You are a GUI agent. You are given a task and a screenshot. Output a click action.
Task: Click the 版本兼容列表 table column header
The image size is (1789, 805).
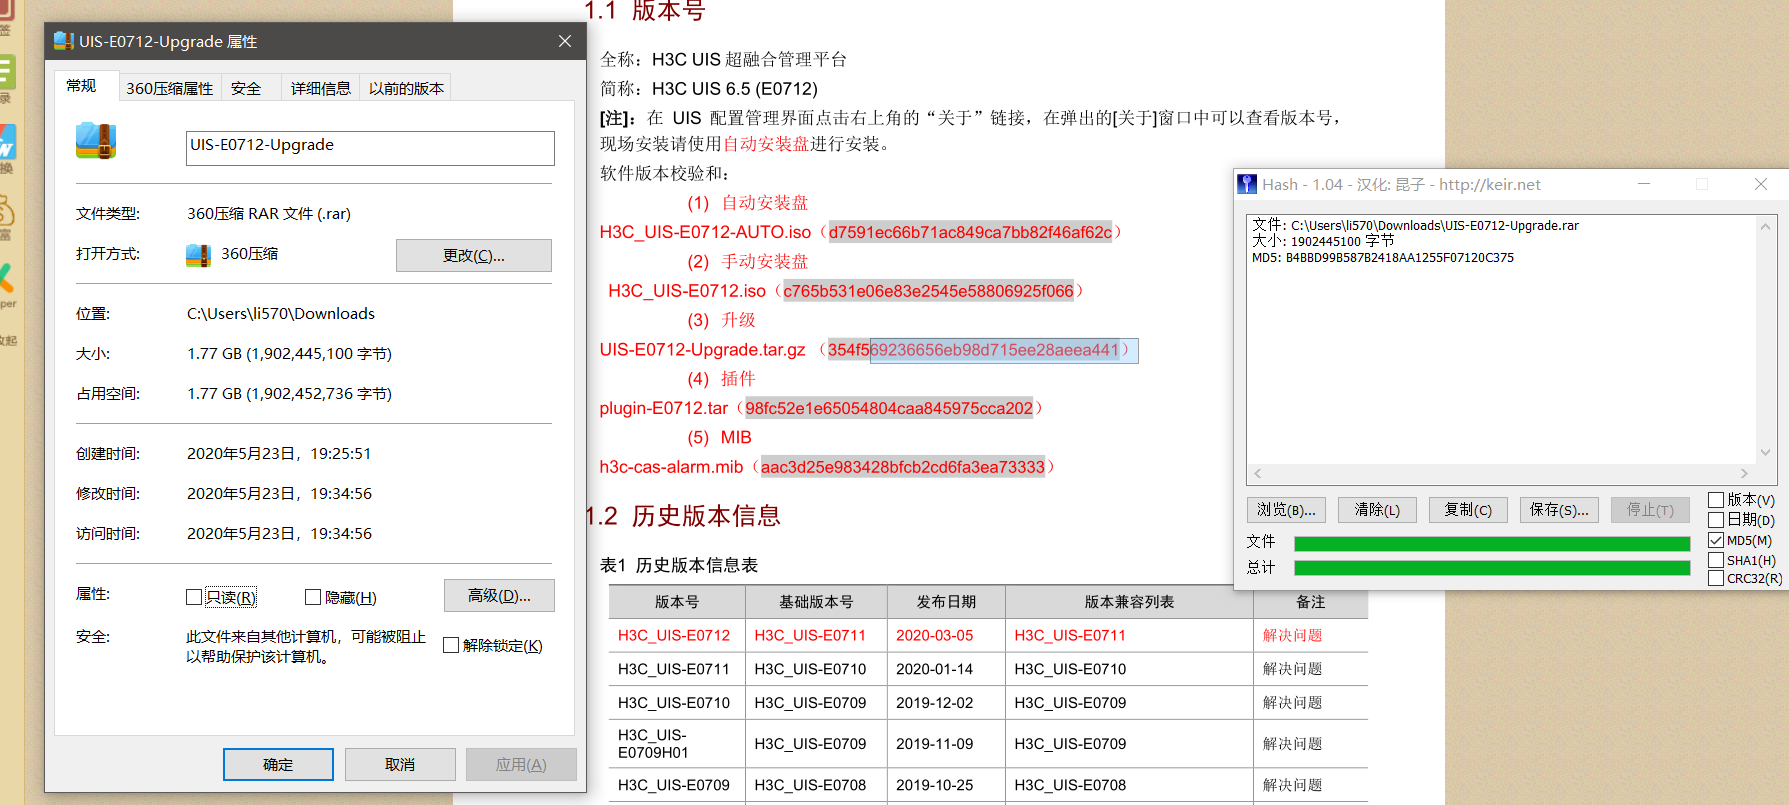coord(1129,602)
